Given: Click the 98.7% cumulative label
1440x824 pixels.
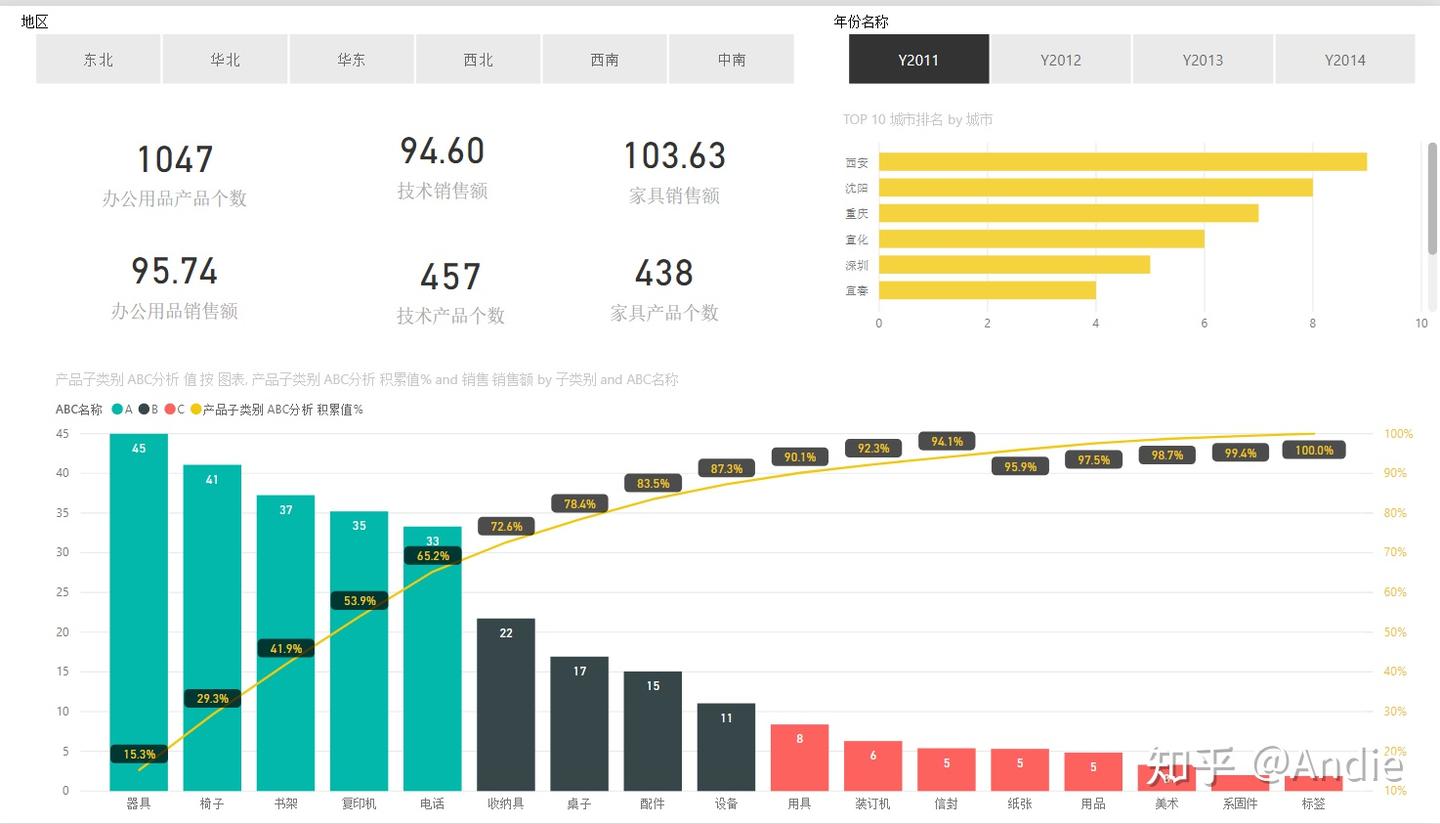Looking at the screenshot, I should [1167, 455].
